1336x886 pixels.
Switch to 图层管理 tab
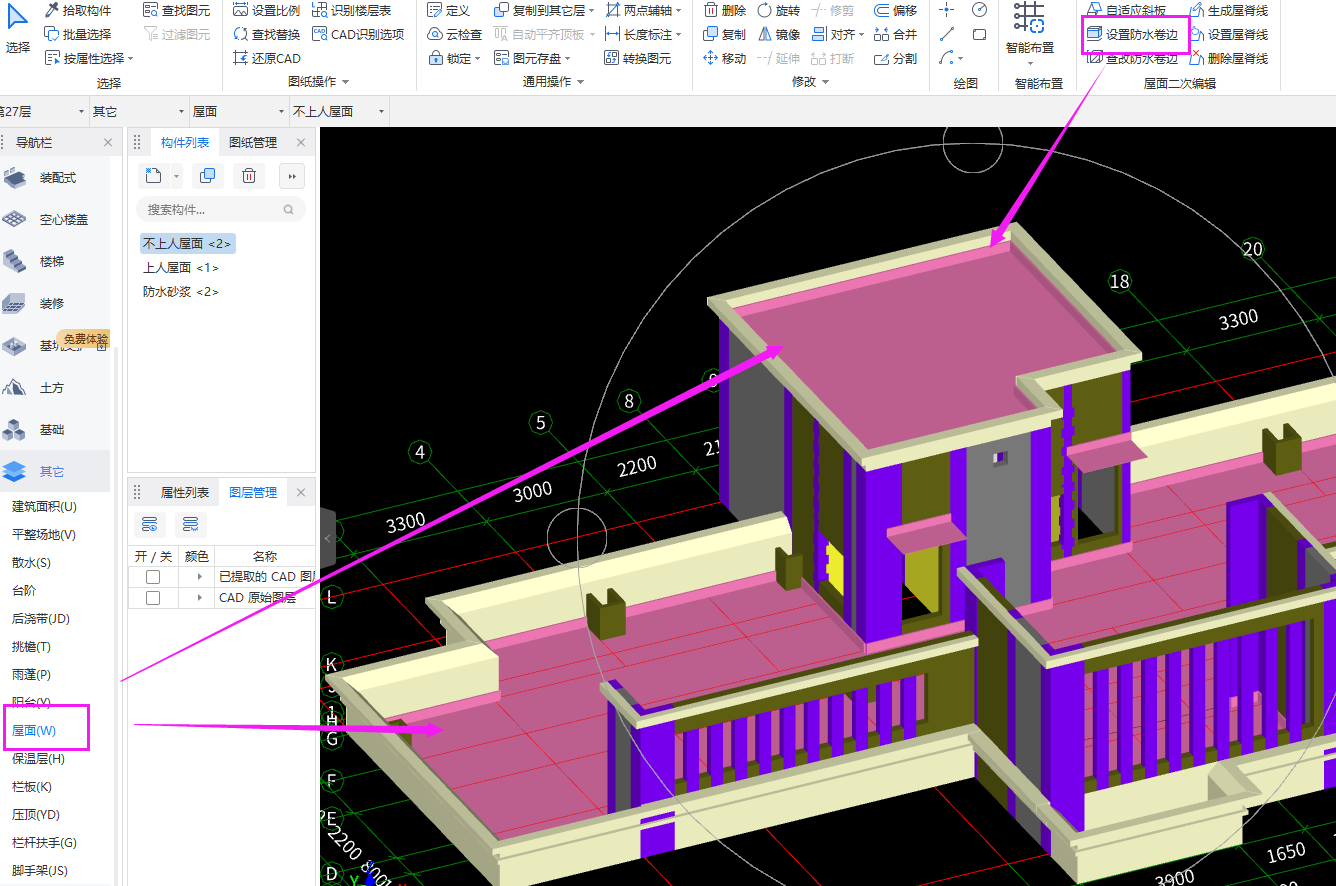tap(253, 492)
